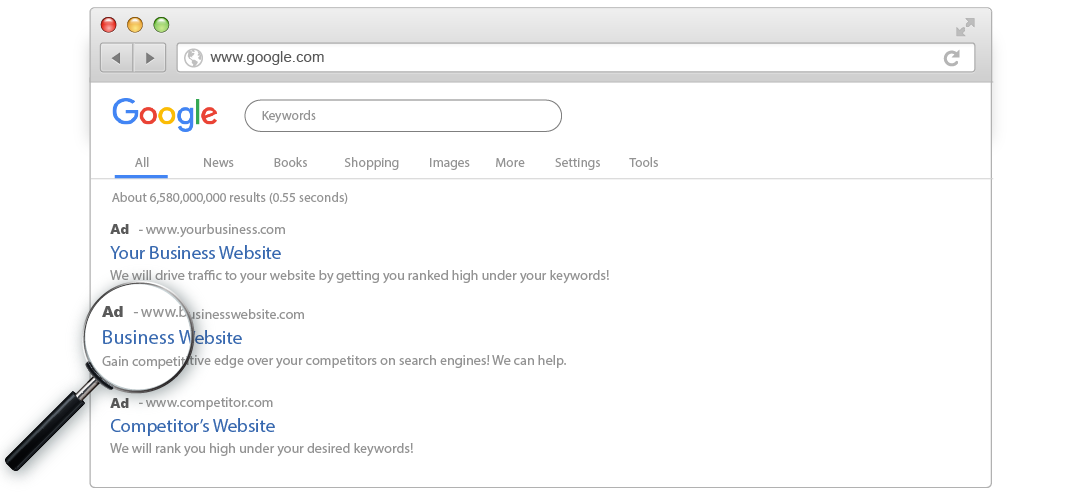This screenshot has width=1092, height=500.
Task: Switch to the Books tab
Action: [290, 163]
